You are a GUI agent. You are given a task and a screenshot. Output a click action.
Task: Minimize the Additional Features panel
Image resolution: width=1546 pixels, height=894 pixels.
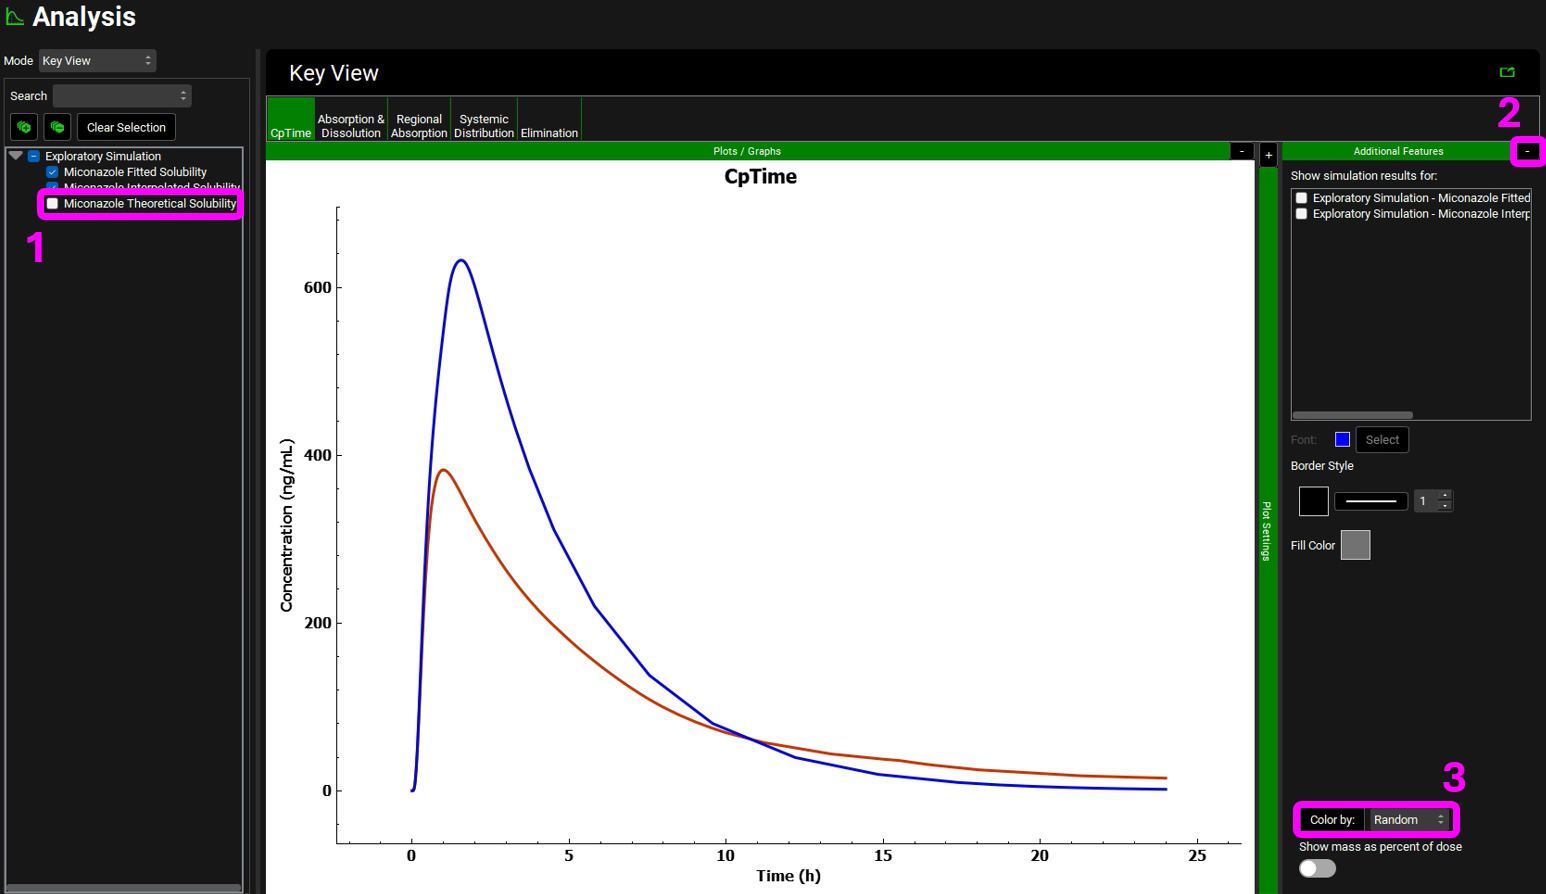1526,151
